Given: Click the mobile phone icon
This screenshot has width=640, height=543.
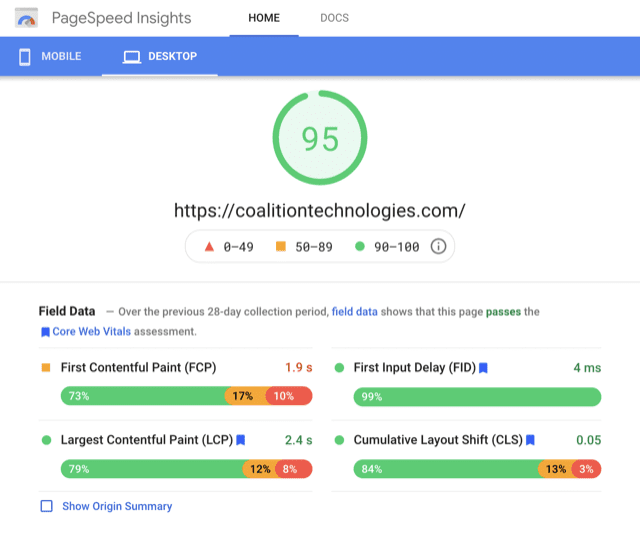Looking at the screenshot, I should click(x=24, y=57).
